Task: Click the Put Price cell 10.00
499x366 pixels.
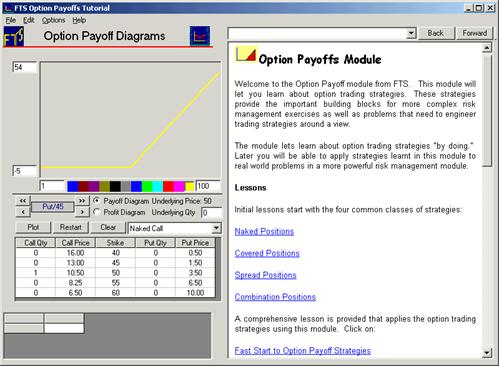Action: 195,293
